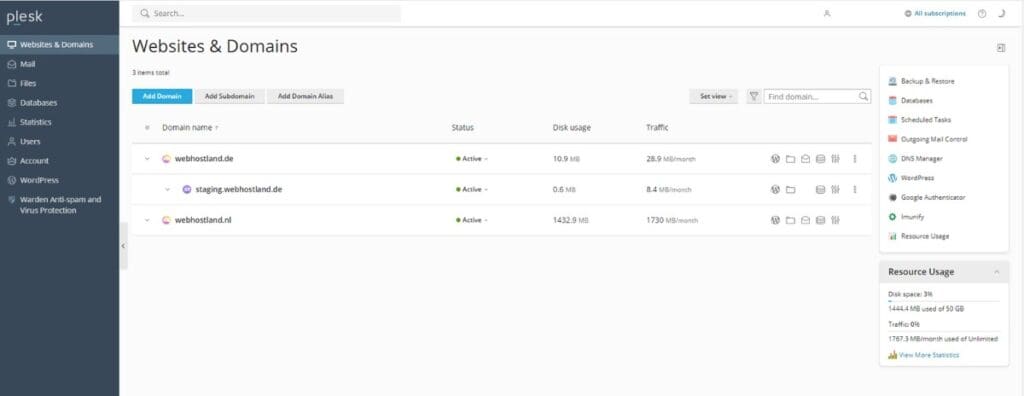1024x396 pixels.
Task: Collapse the left navigation sidebar handle
Action: tap(123, 246)
